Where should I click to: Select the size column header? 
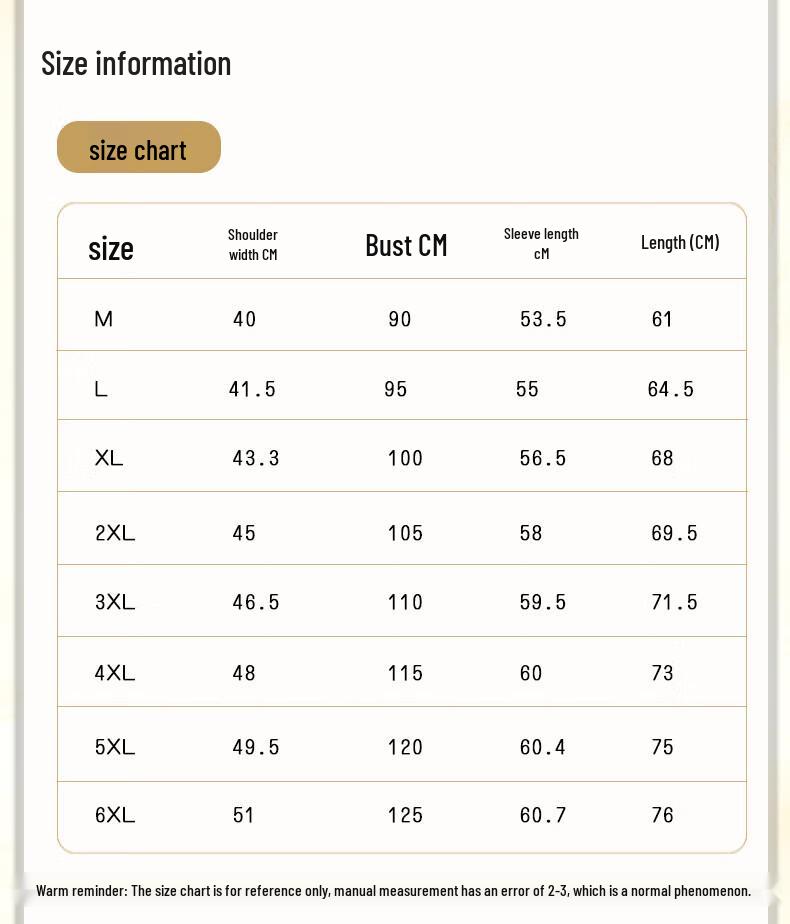(111, 248)
